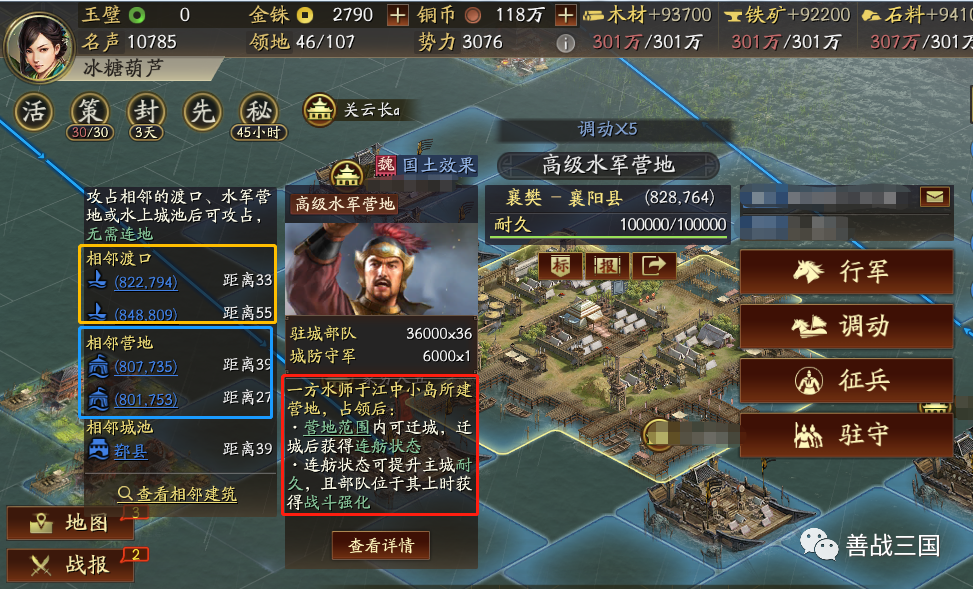Click the 标 mark icon button
973x589 pixels.
click(560, 266)
